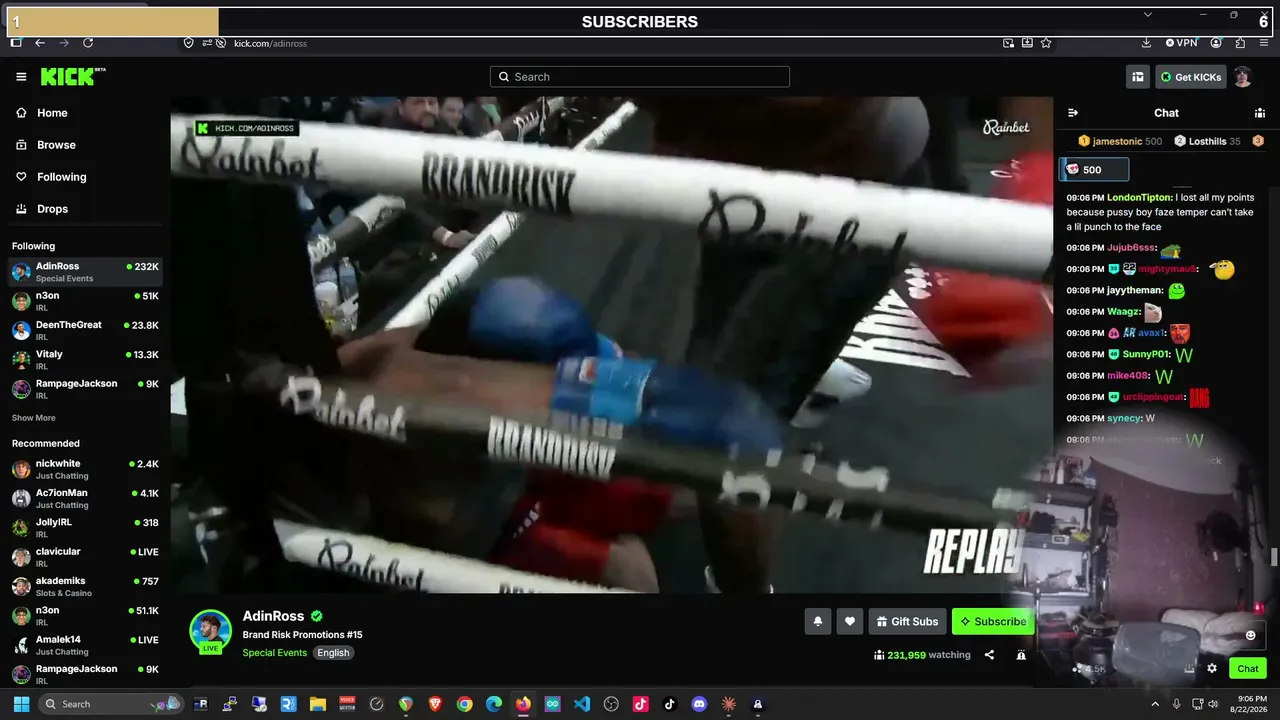Show hidden system tray icons
This screenshot has height=720, width=1280.
coord(1155,704)
